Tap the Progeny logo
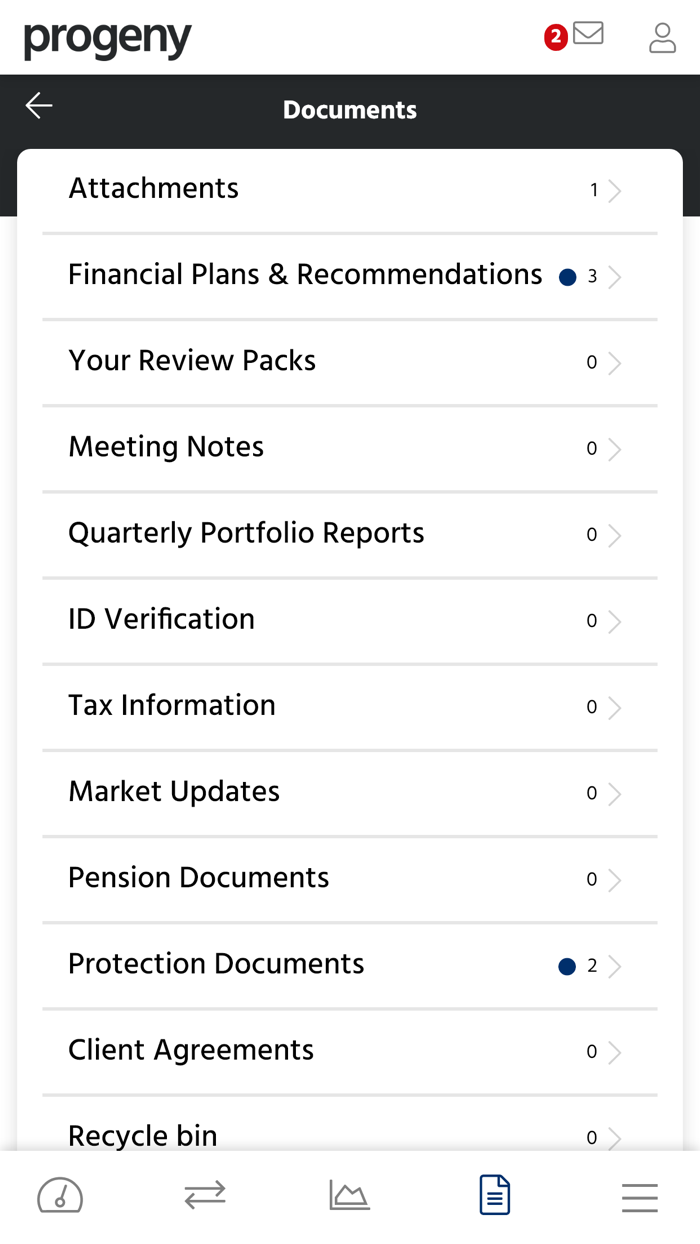 coord(107,41)
